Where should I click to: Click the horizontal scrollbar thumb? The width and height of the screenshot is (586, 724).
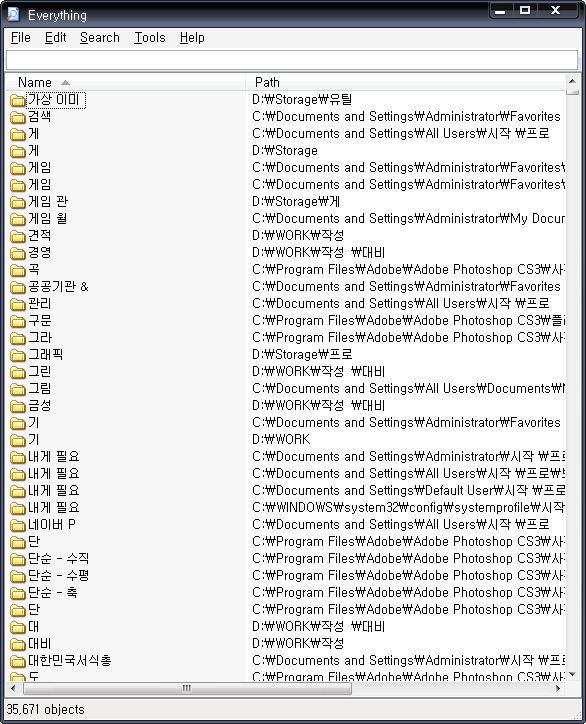coord(187,688)
